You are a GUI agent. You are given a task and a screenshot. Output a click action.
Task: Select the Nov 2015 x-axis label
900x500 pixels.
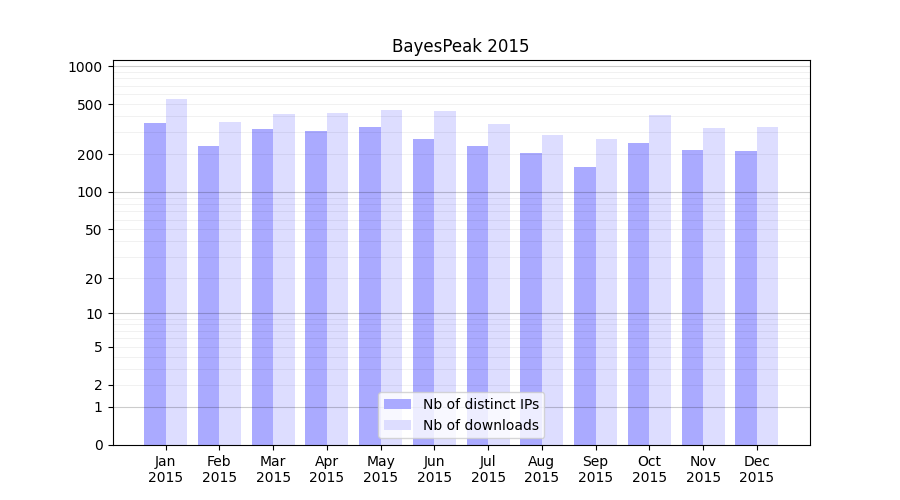tap(703, 469)
